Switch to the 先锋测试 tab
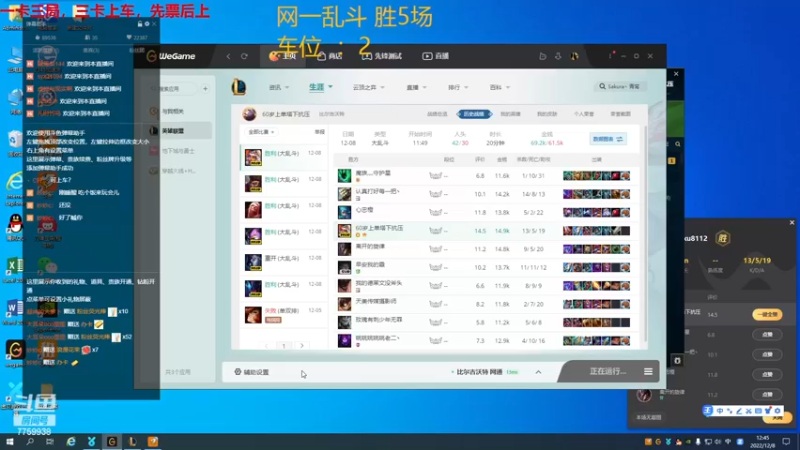 pyautogui.click(x=382, y=56)
